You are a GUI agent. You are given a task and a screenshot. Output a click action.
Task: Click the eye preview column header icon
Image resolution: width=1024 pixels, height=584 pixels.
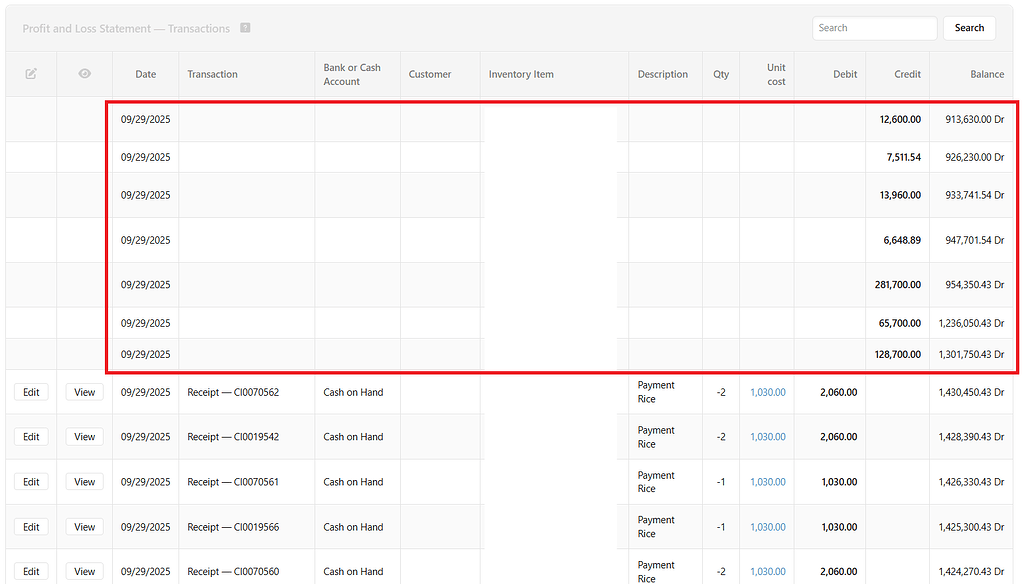click(x=84, y=74)
